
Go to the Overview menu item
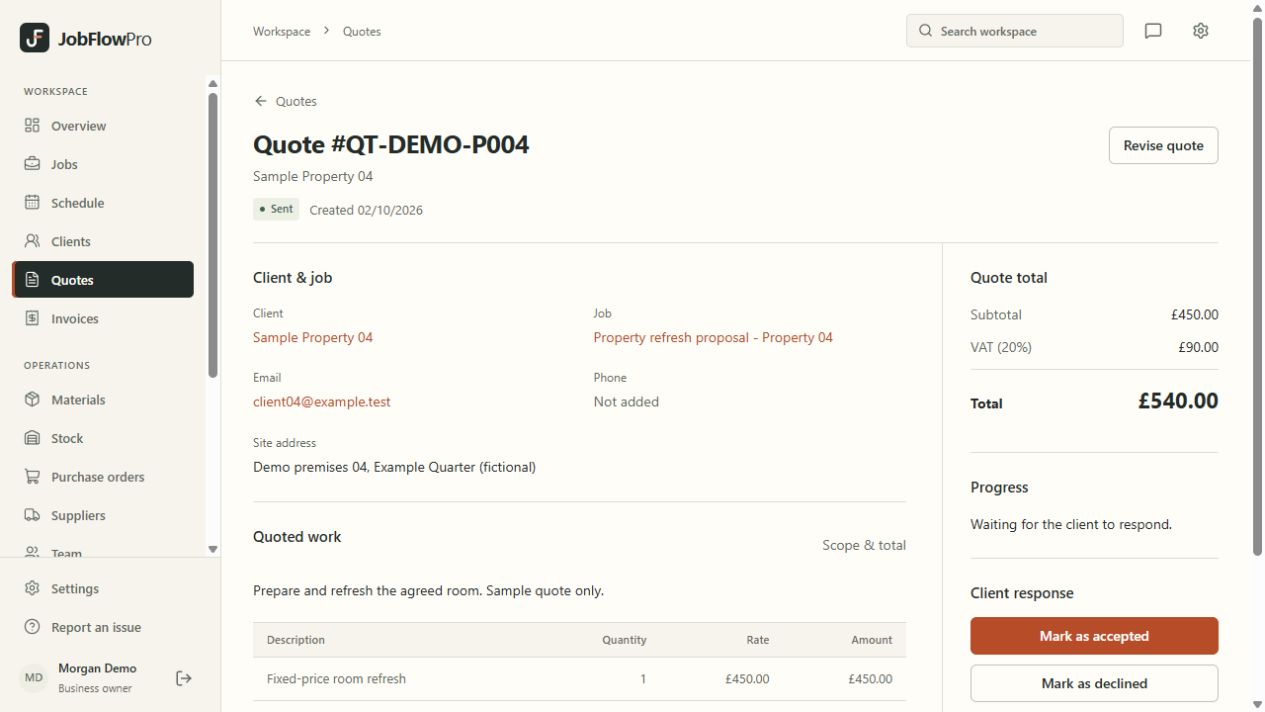point(103,126)
